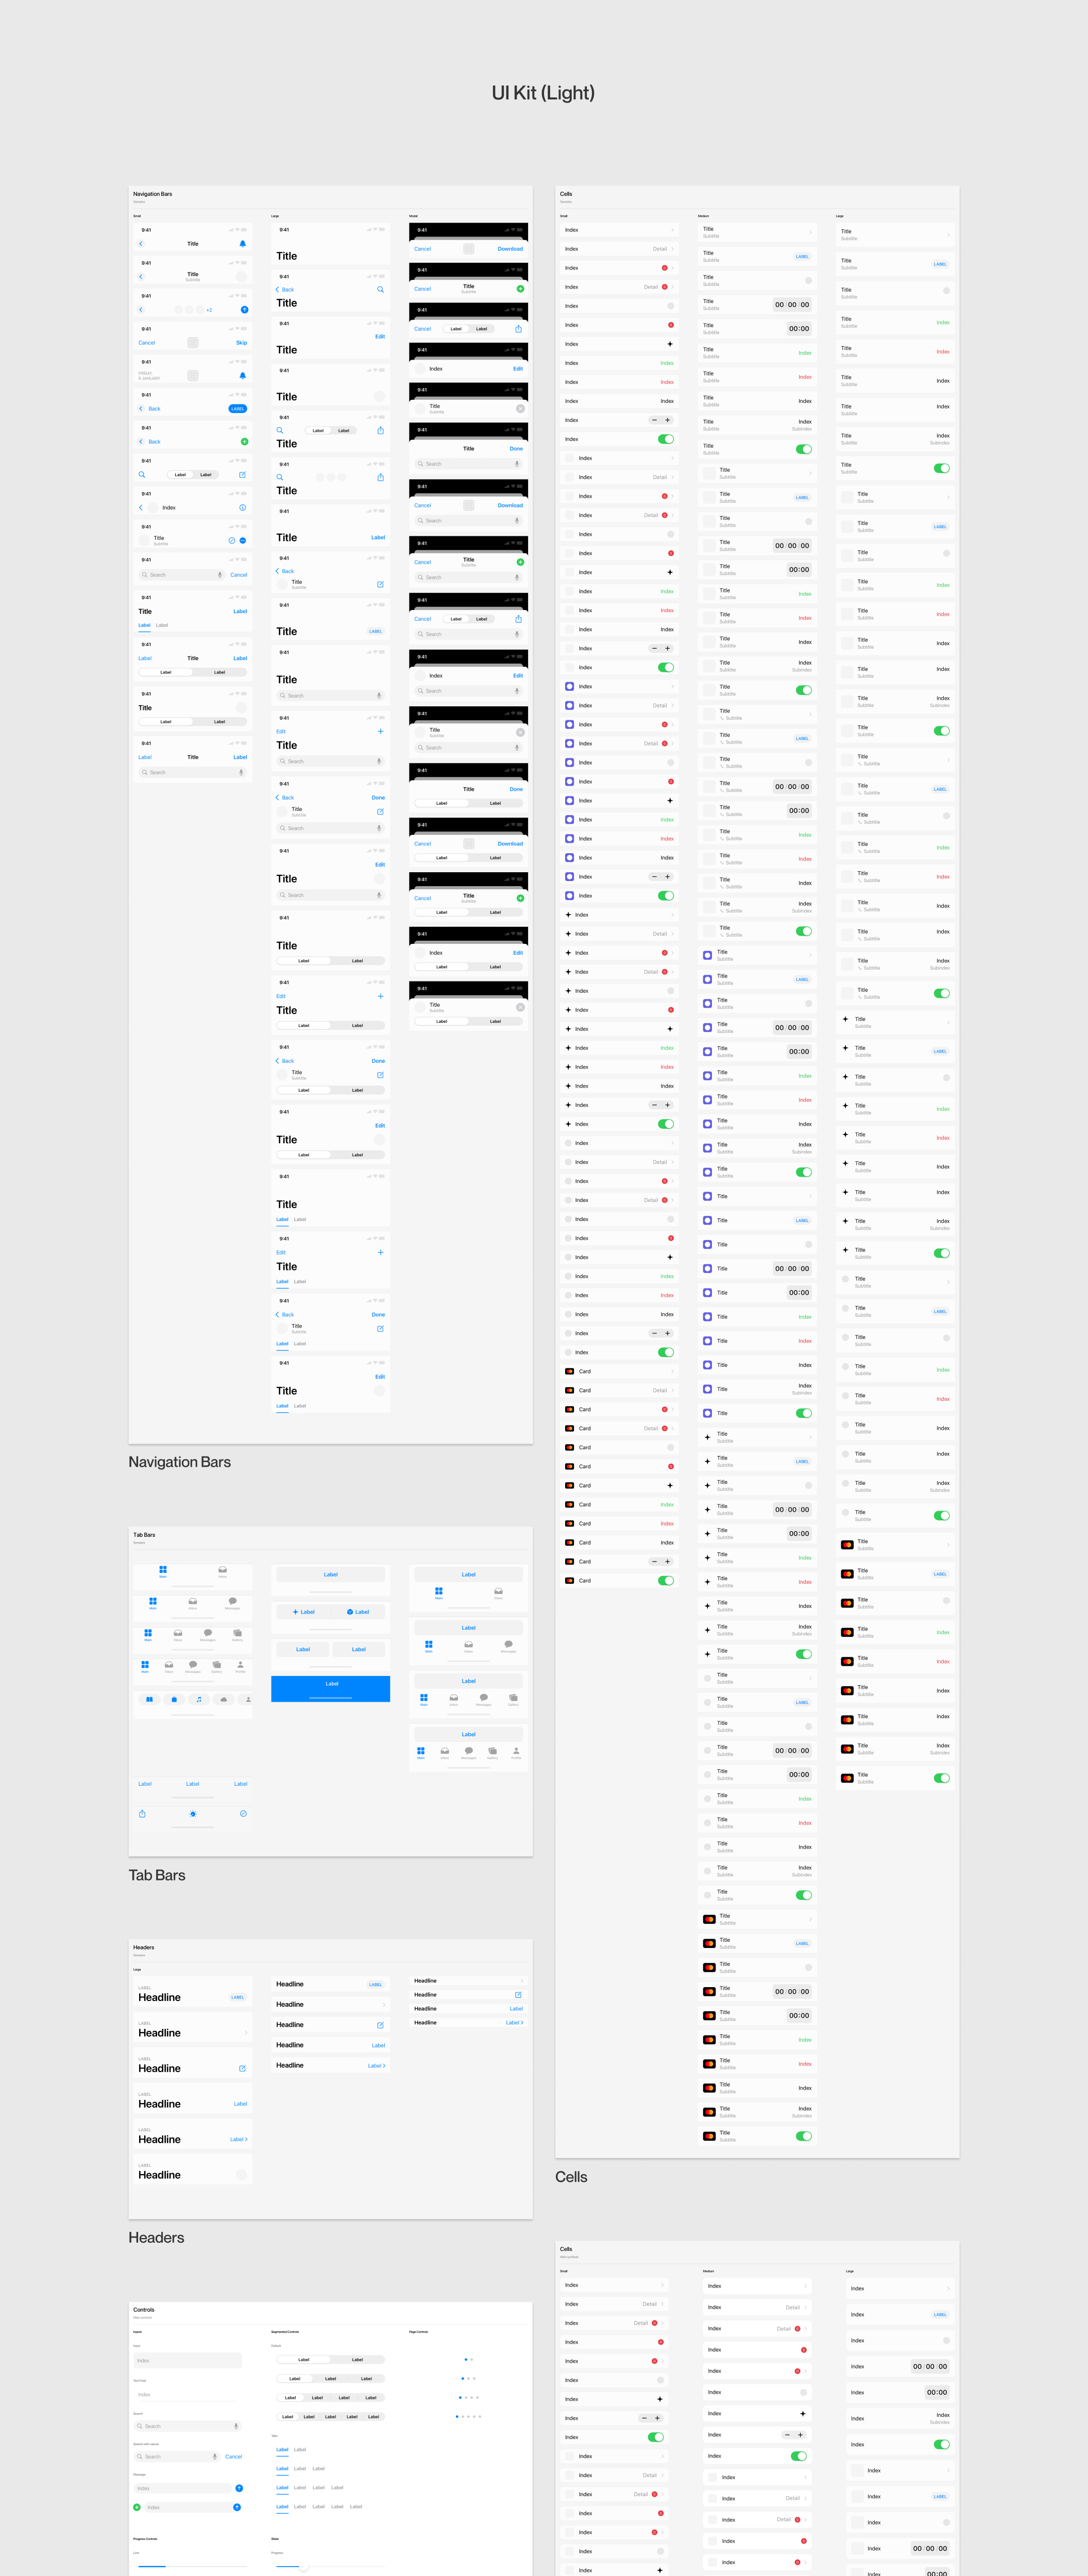The width and height of the screenshot is (1088, 2576).
Task: Toggle switch in medium column card-icon Title row
Action: pos(804,2136)
